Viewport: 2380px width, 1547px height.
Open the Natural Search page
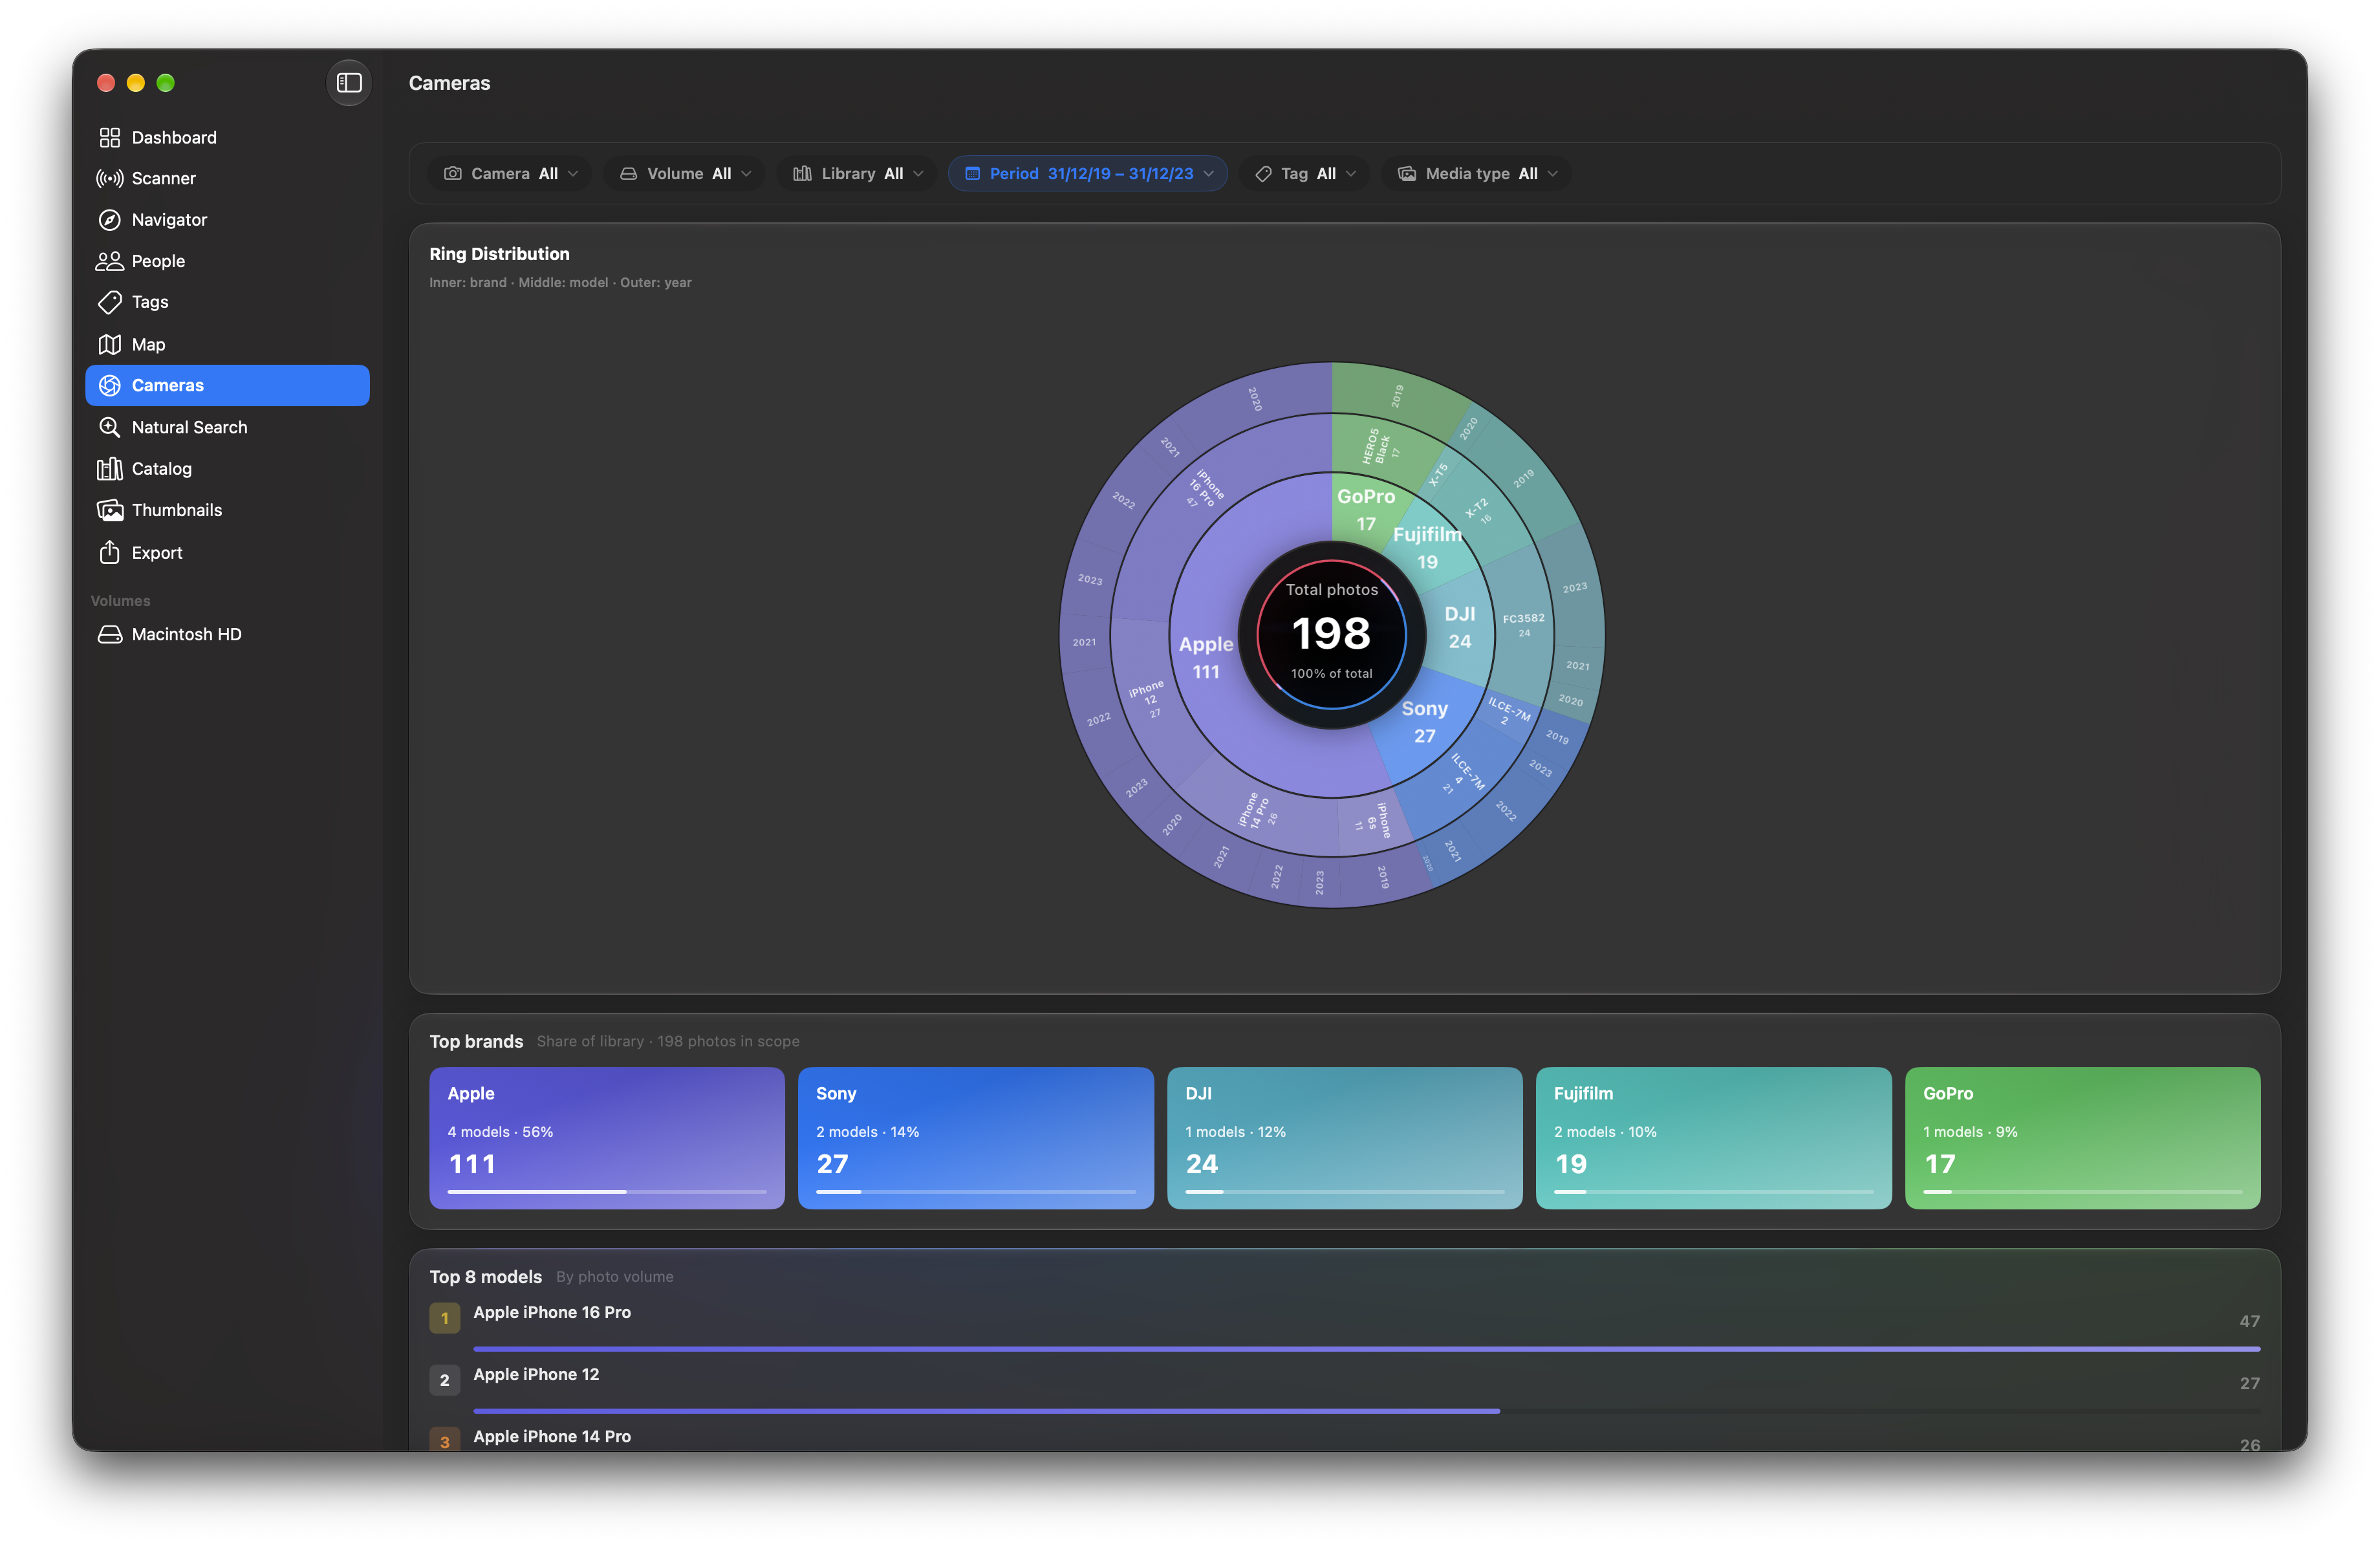pyautogui.click(x=228, y=428)
